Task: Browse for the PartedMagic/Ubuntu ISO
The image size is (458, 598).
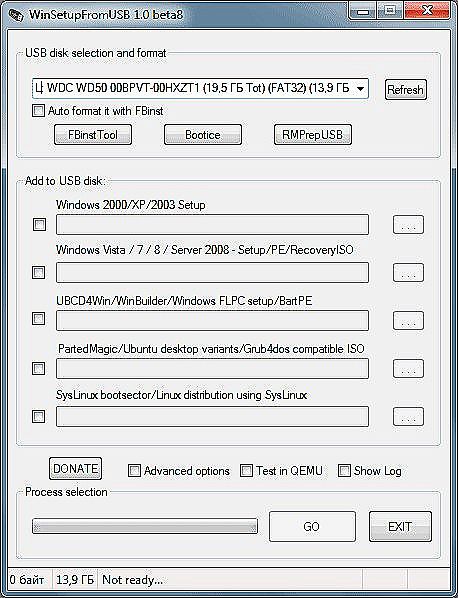Action: [408, 369]
